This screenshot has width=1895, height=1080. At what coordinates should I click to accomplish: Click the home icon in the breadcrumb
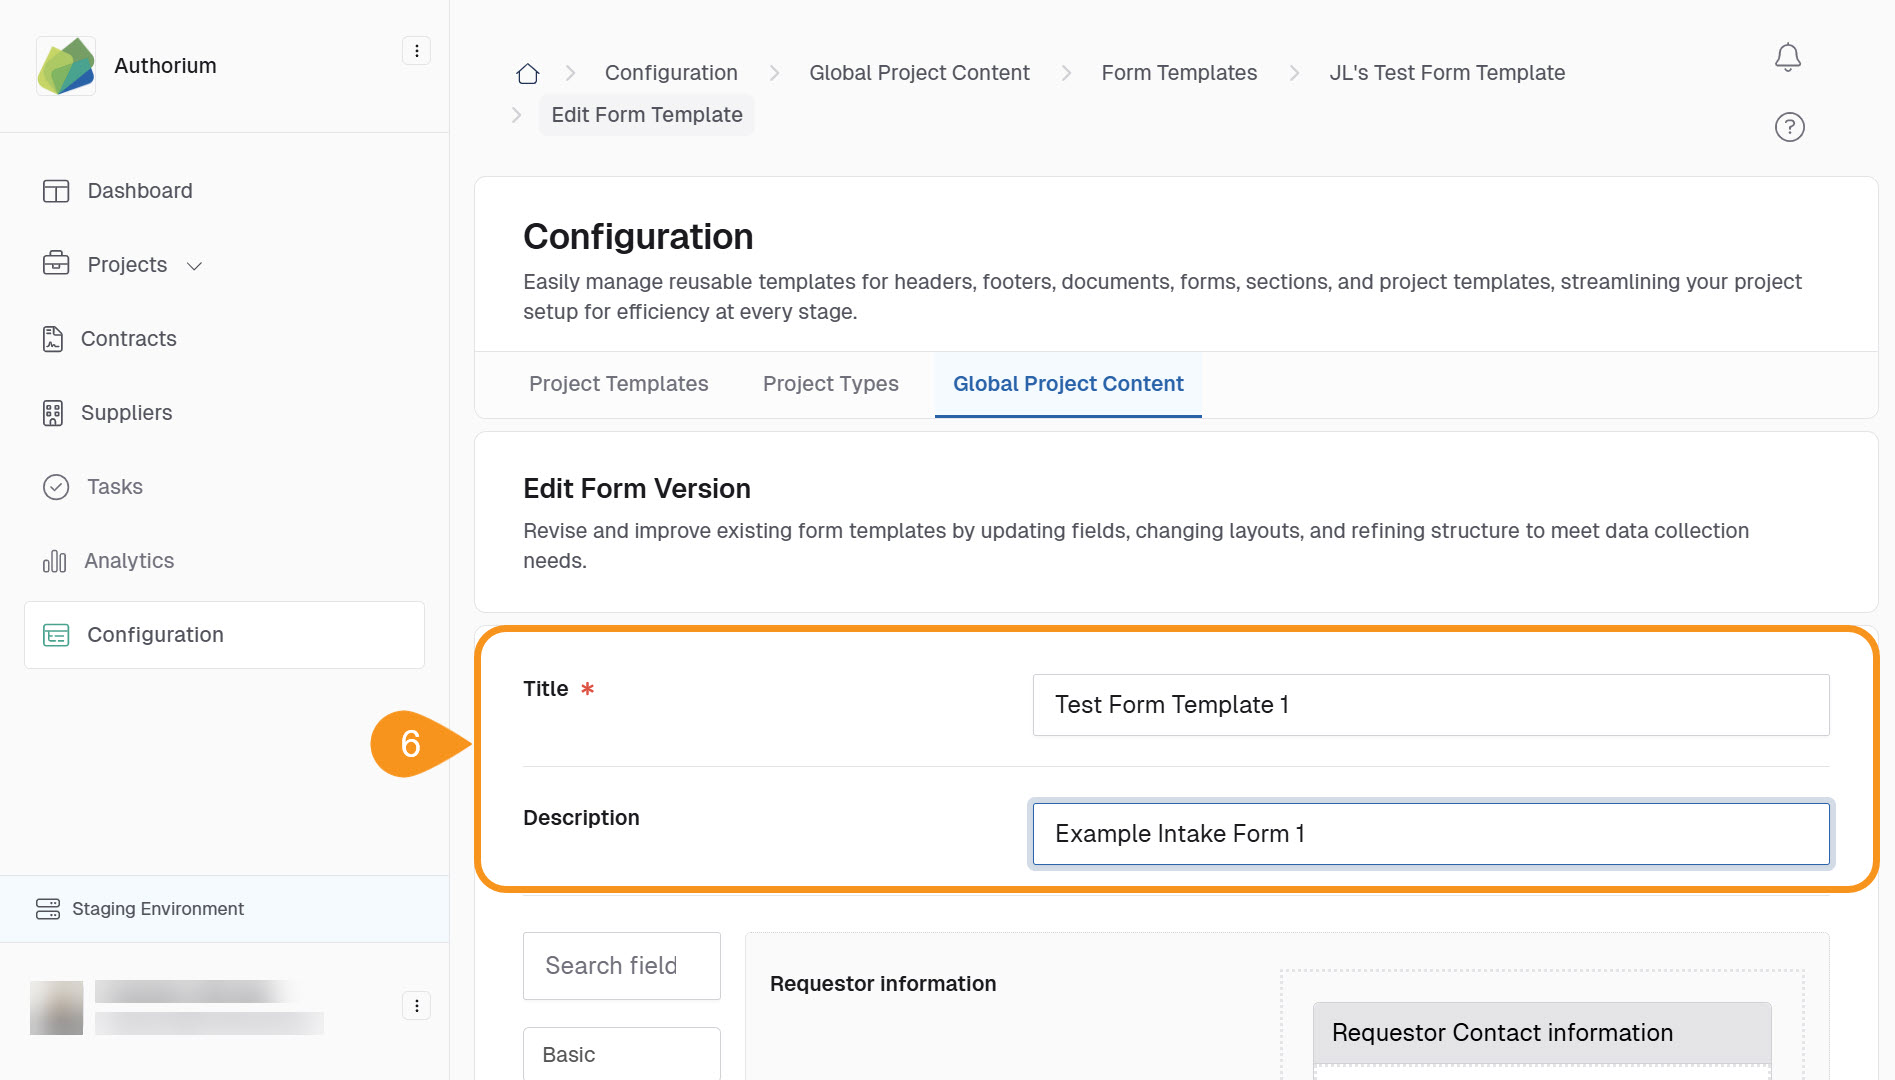[527, 72]
